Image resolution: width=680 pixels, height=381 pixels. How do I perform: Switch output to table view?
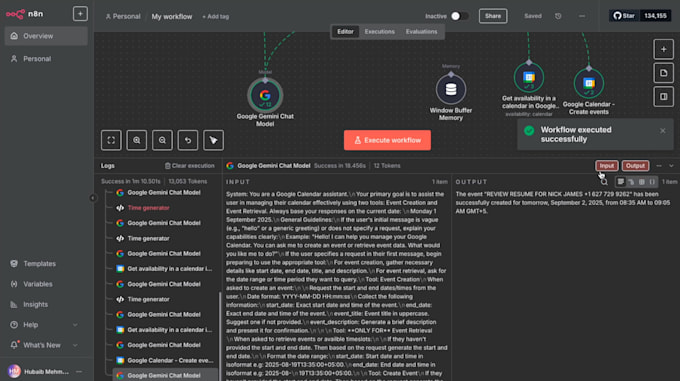click(x=641, y=182)
